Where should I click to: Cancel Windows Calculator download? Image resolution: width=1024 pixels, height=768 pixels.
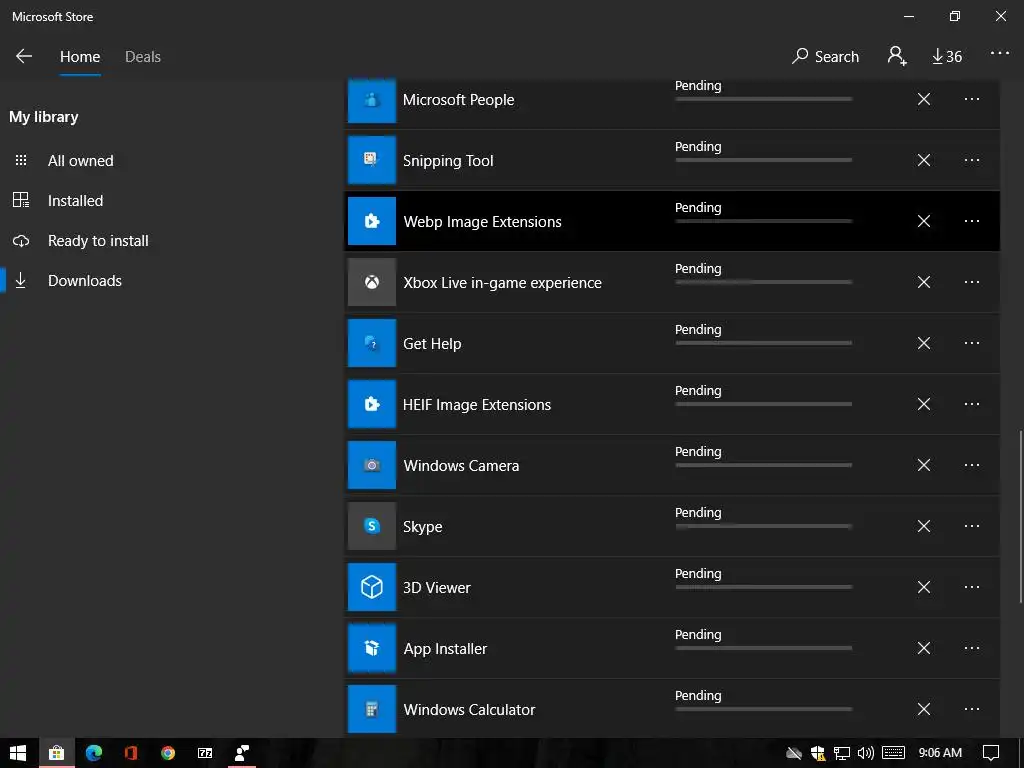tap(923, 709)
